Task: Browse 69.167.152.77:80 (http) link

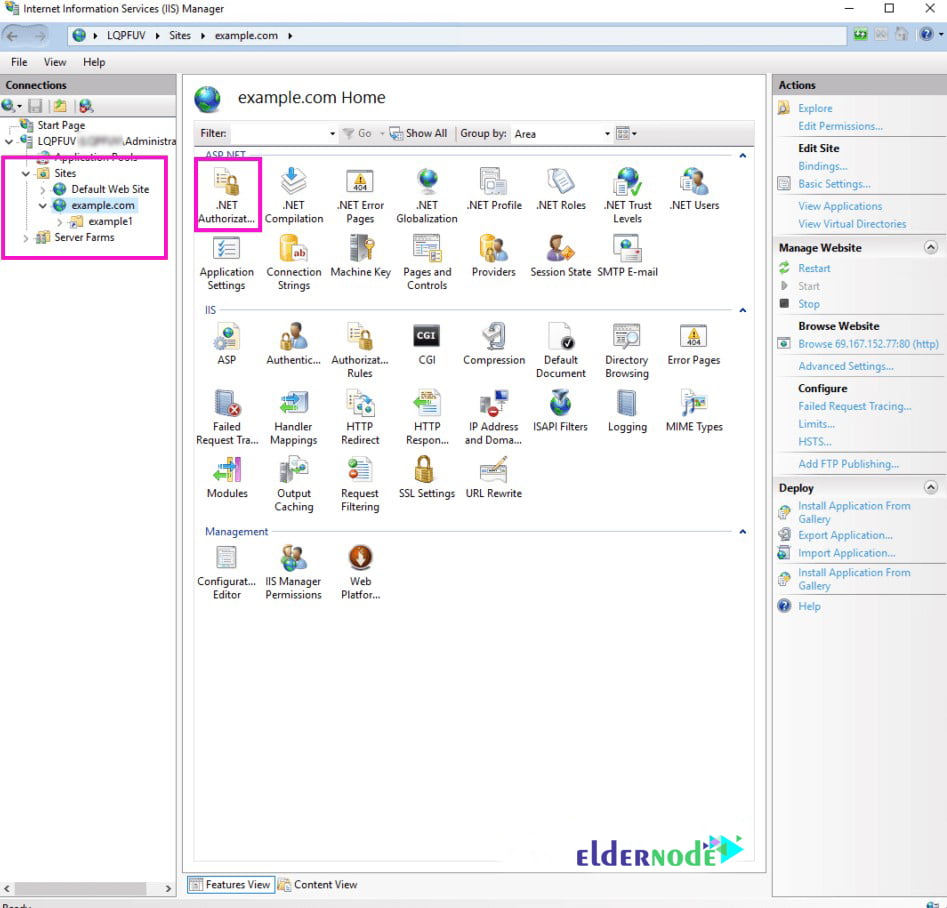Action: (x=868, y=344)
